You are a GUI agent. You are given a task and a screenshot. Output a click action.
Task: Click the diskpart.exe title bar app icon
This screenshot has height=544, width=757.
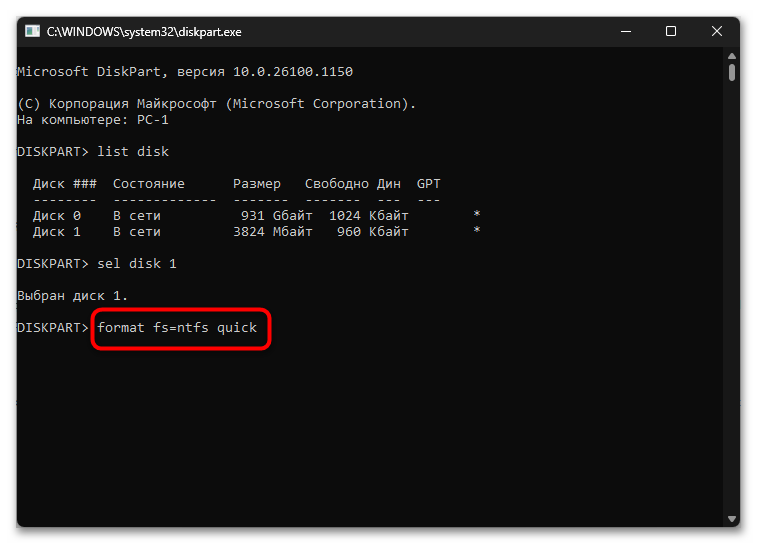click(32, 31)
